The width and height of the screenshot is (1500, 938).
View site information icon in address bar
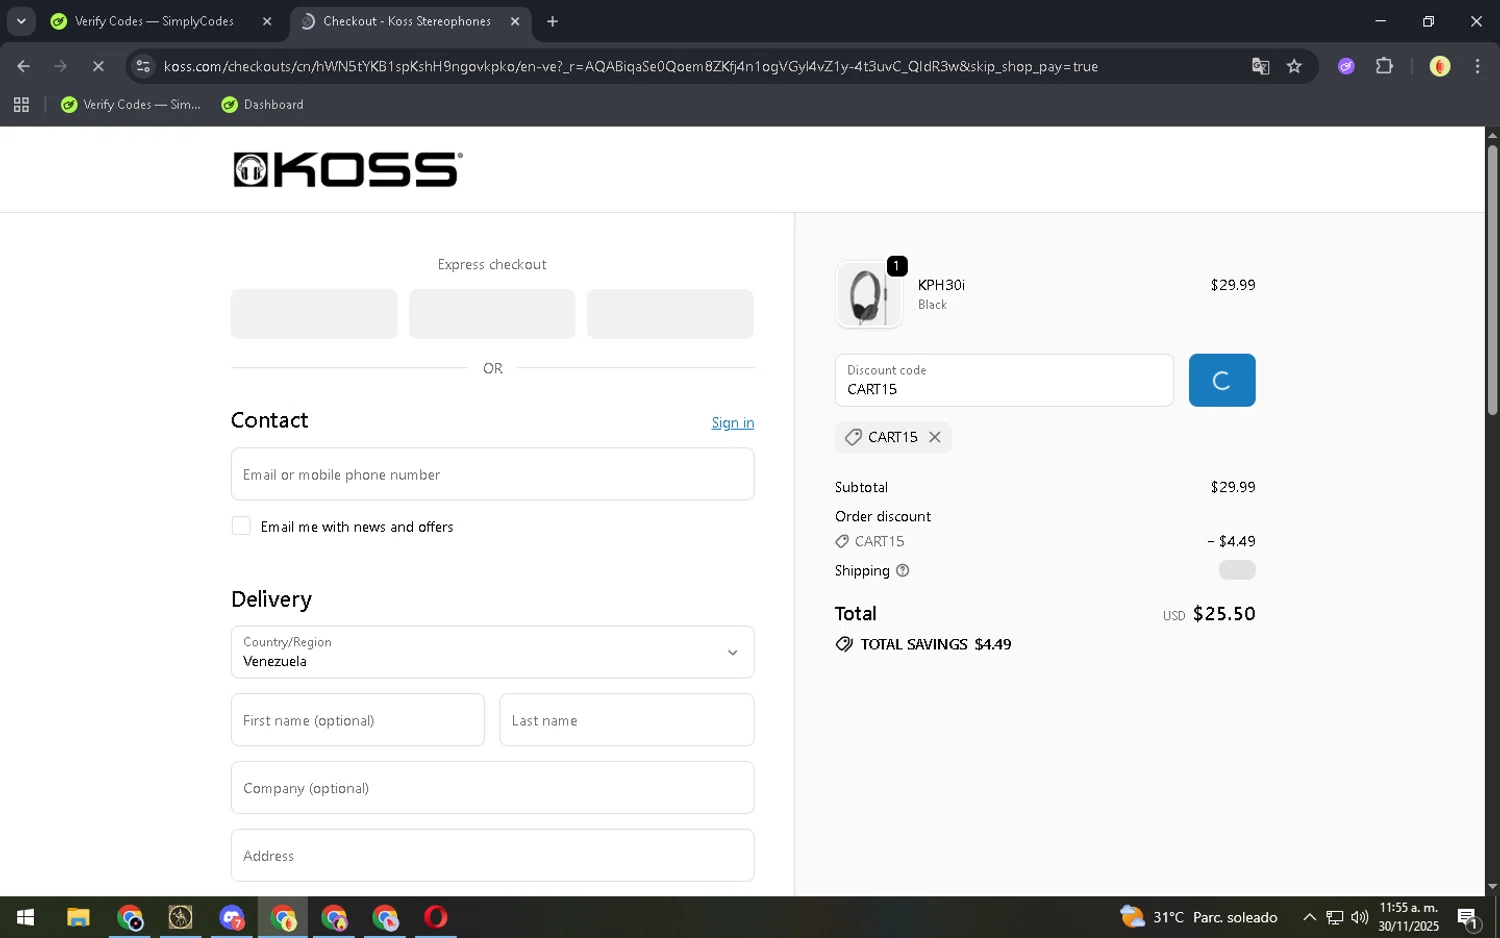pyautogui.click(x=143, y=66)
